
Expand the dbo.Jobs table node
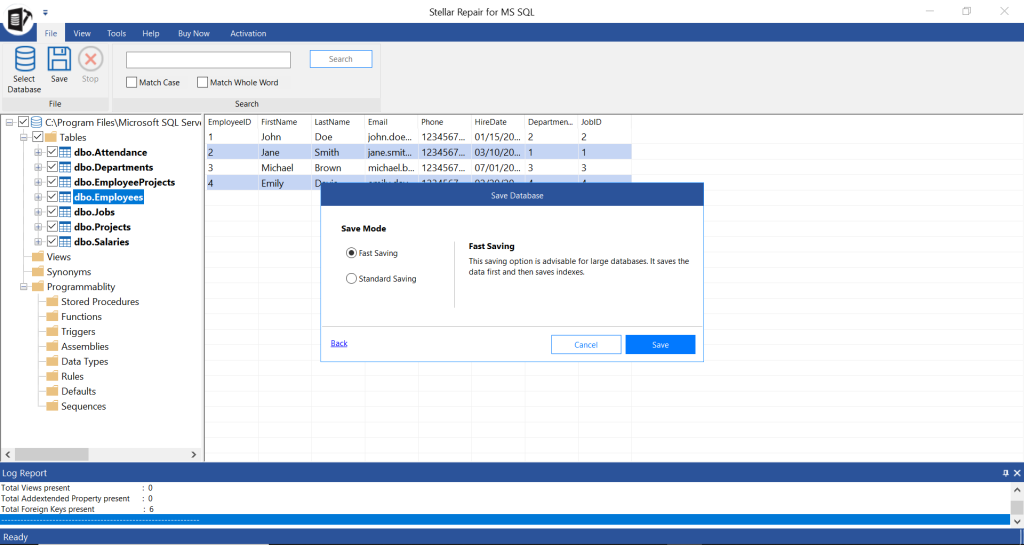pyautogui.click(x=39, y=212)
